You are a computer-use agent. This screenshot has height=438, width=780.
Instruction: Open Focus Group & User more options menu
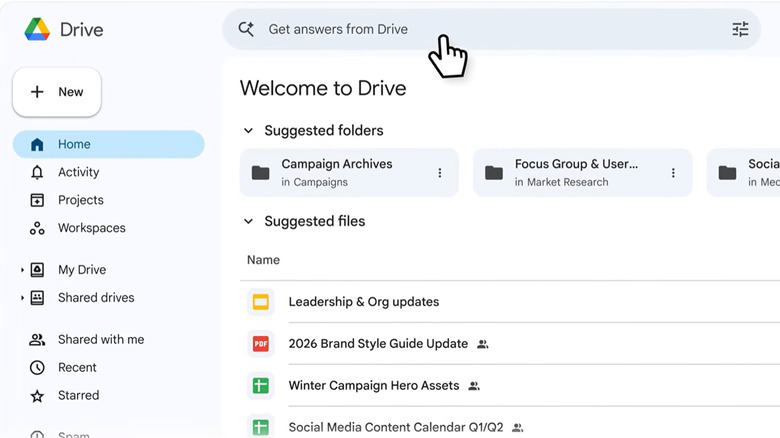click(673, 173)
